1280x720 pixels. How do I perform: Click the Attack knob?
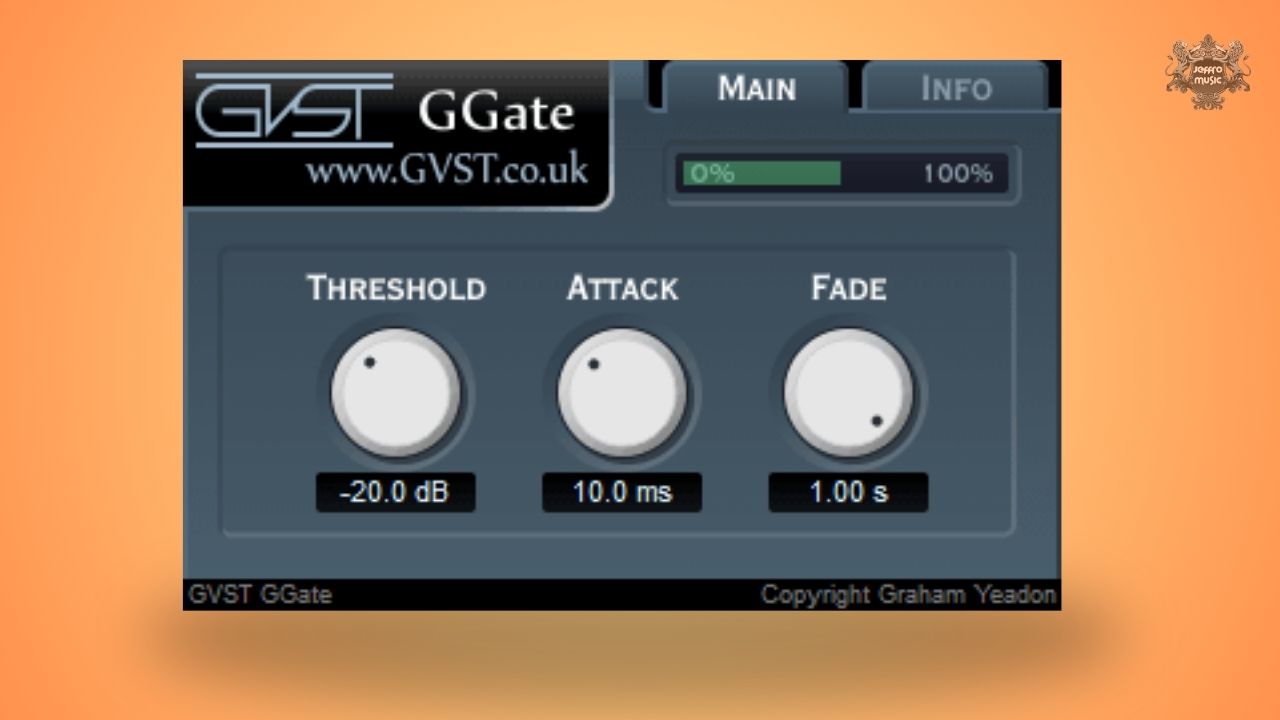[x=622, y=392]
